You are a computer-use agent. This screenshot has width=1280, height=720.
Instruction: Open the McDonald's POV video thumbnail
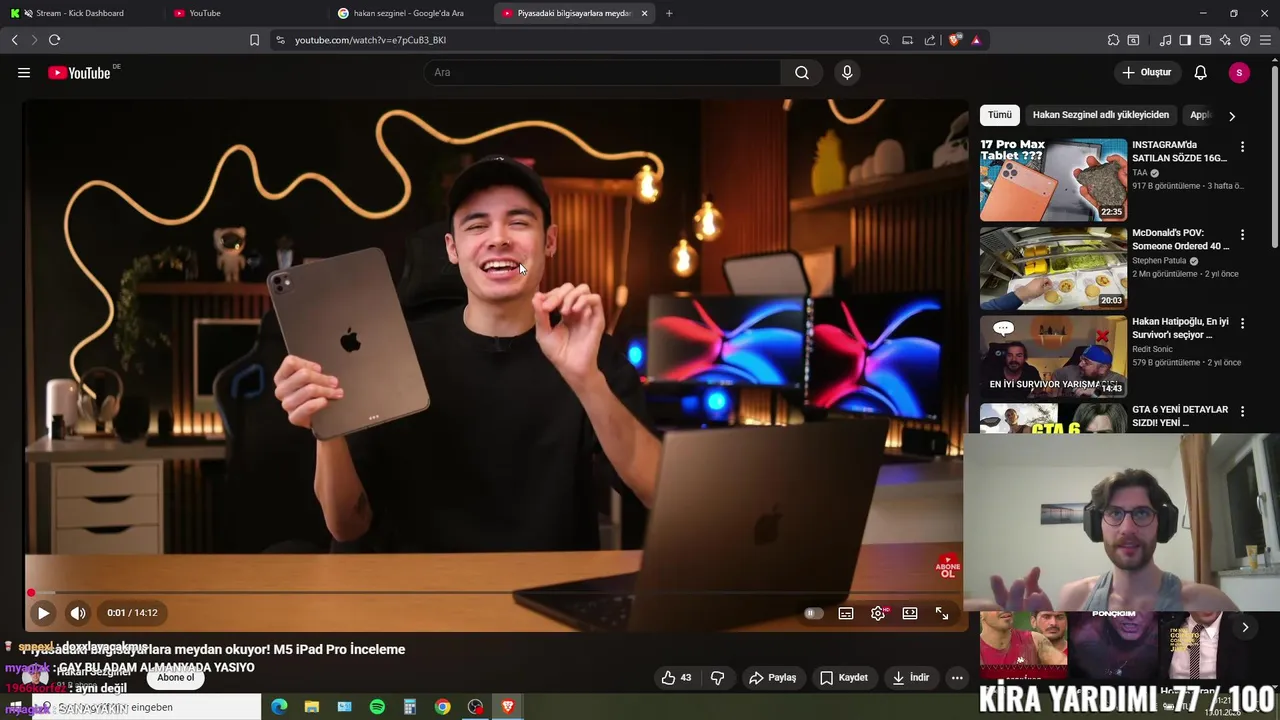1053,268
